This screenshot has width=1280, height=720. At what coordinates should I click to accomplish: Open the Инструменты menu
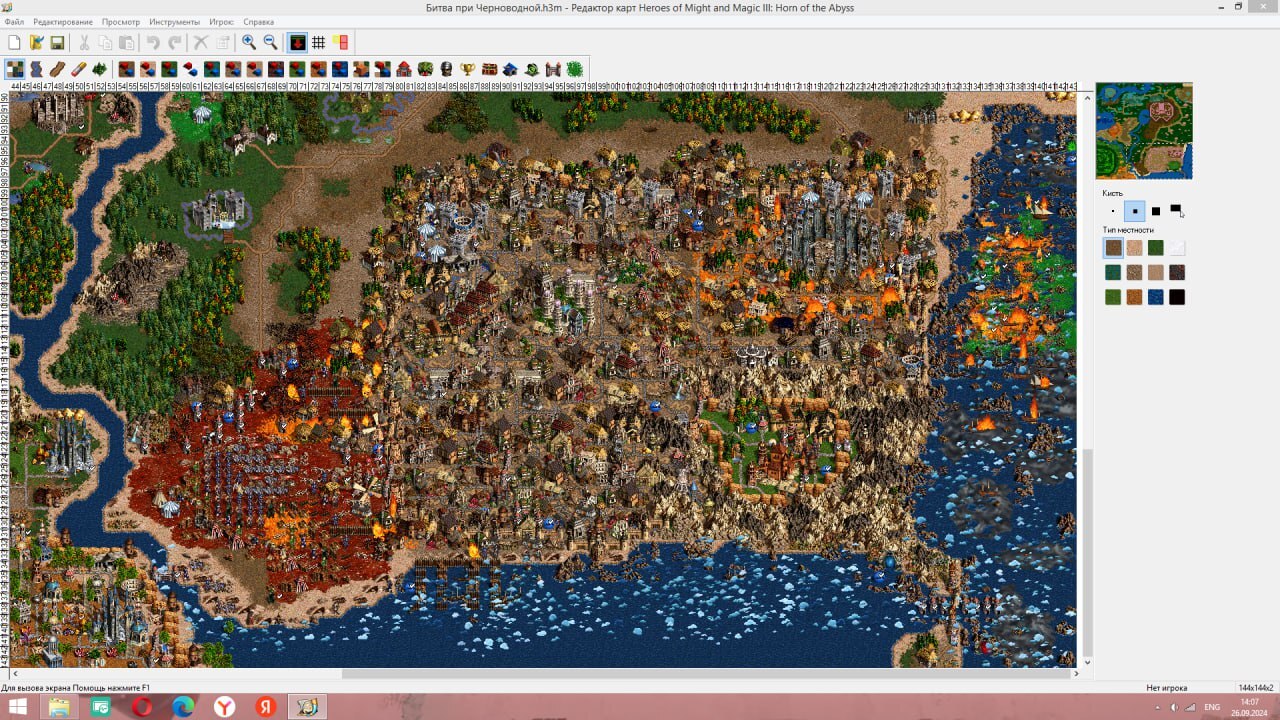[x=175, y=22]
